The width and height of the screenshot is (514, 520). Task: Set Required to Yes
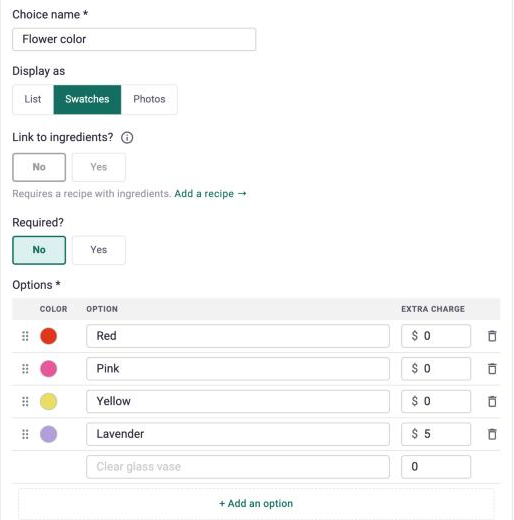[x=99, y=250]
